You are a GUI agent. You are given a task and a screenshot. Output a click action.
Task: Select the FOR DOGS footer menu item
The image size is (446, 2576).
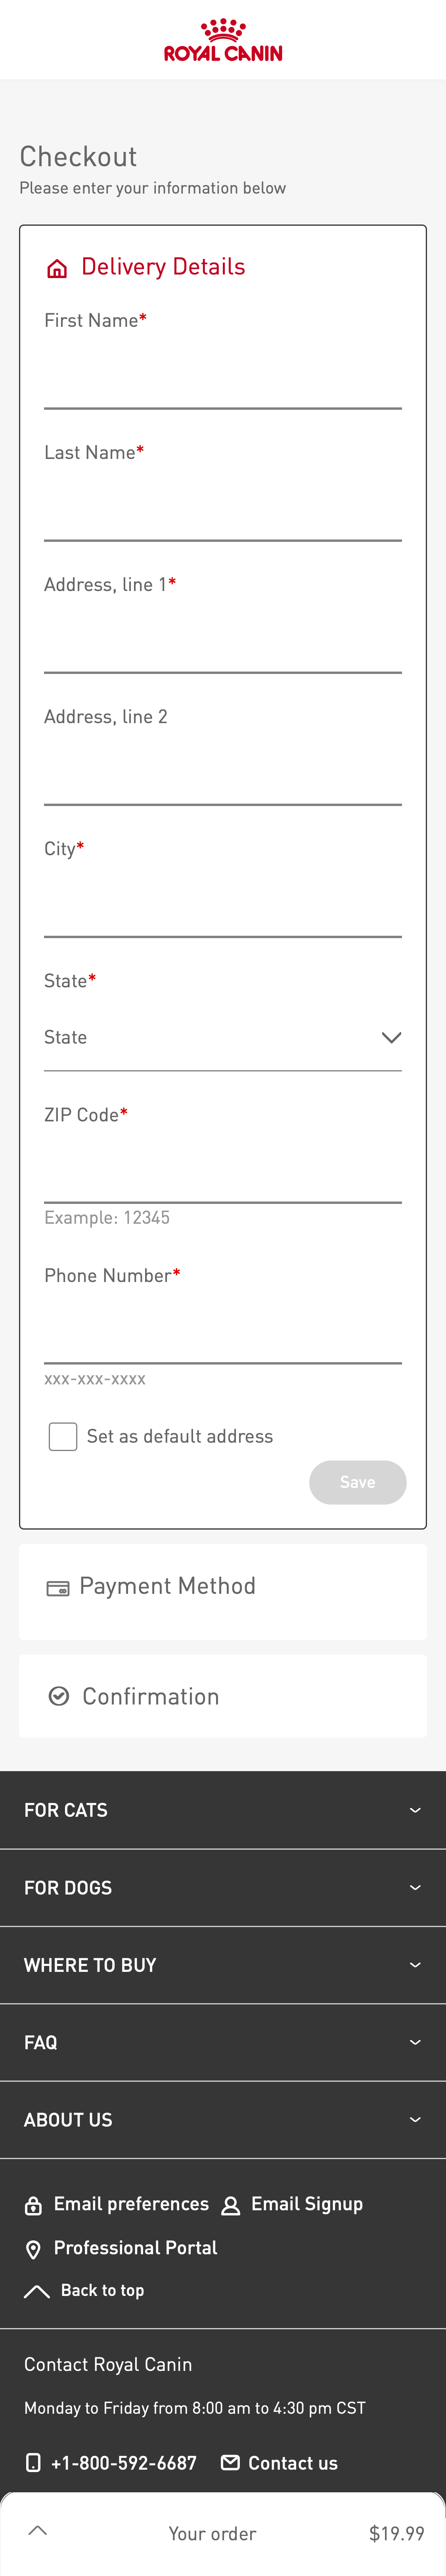pos(222,1888)
